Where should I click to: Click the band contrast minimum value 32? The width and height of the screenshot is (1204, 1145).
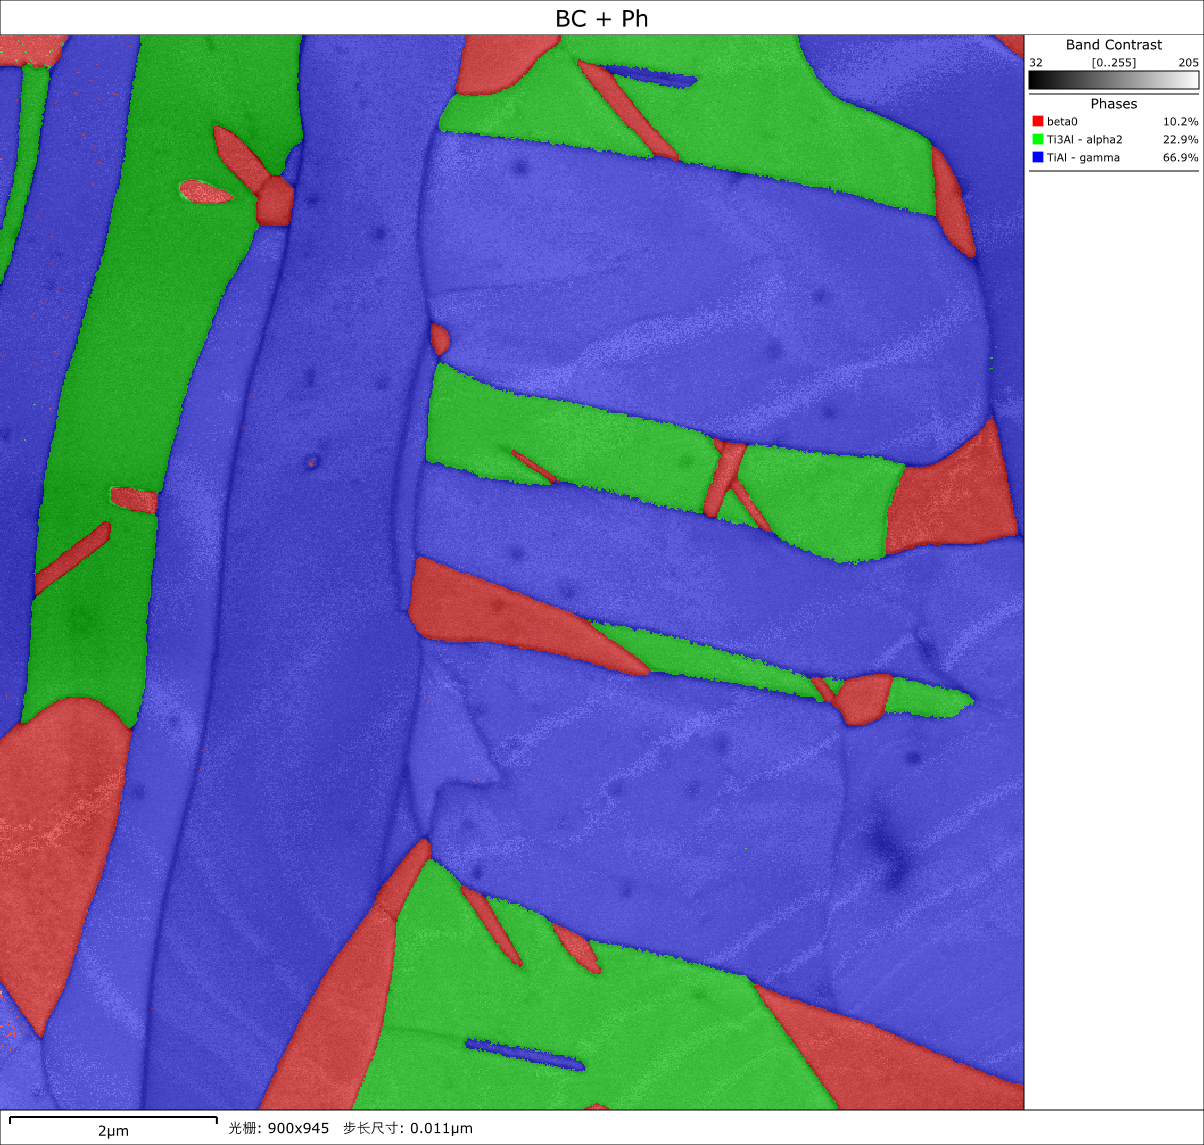pos(1036,62)
